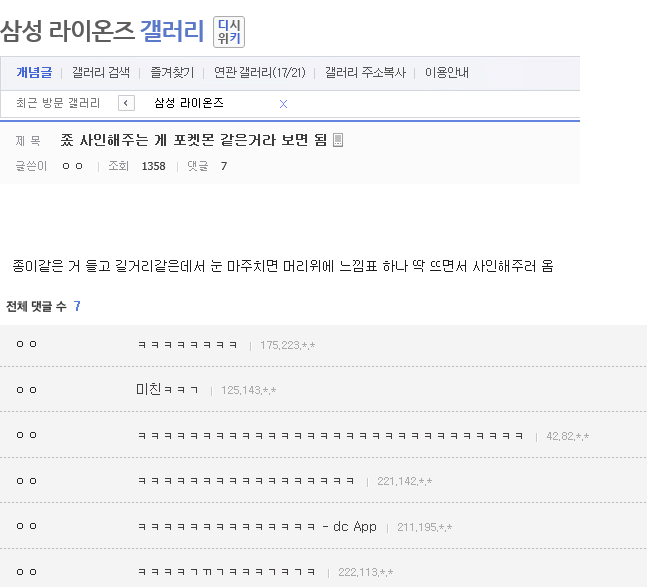
Task: Click the 최근 방문 갤러리 label
Action: tap(58, 103)
